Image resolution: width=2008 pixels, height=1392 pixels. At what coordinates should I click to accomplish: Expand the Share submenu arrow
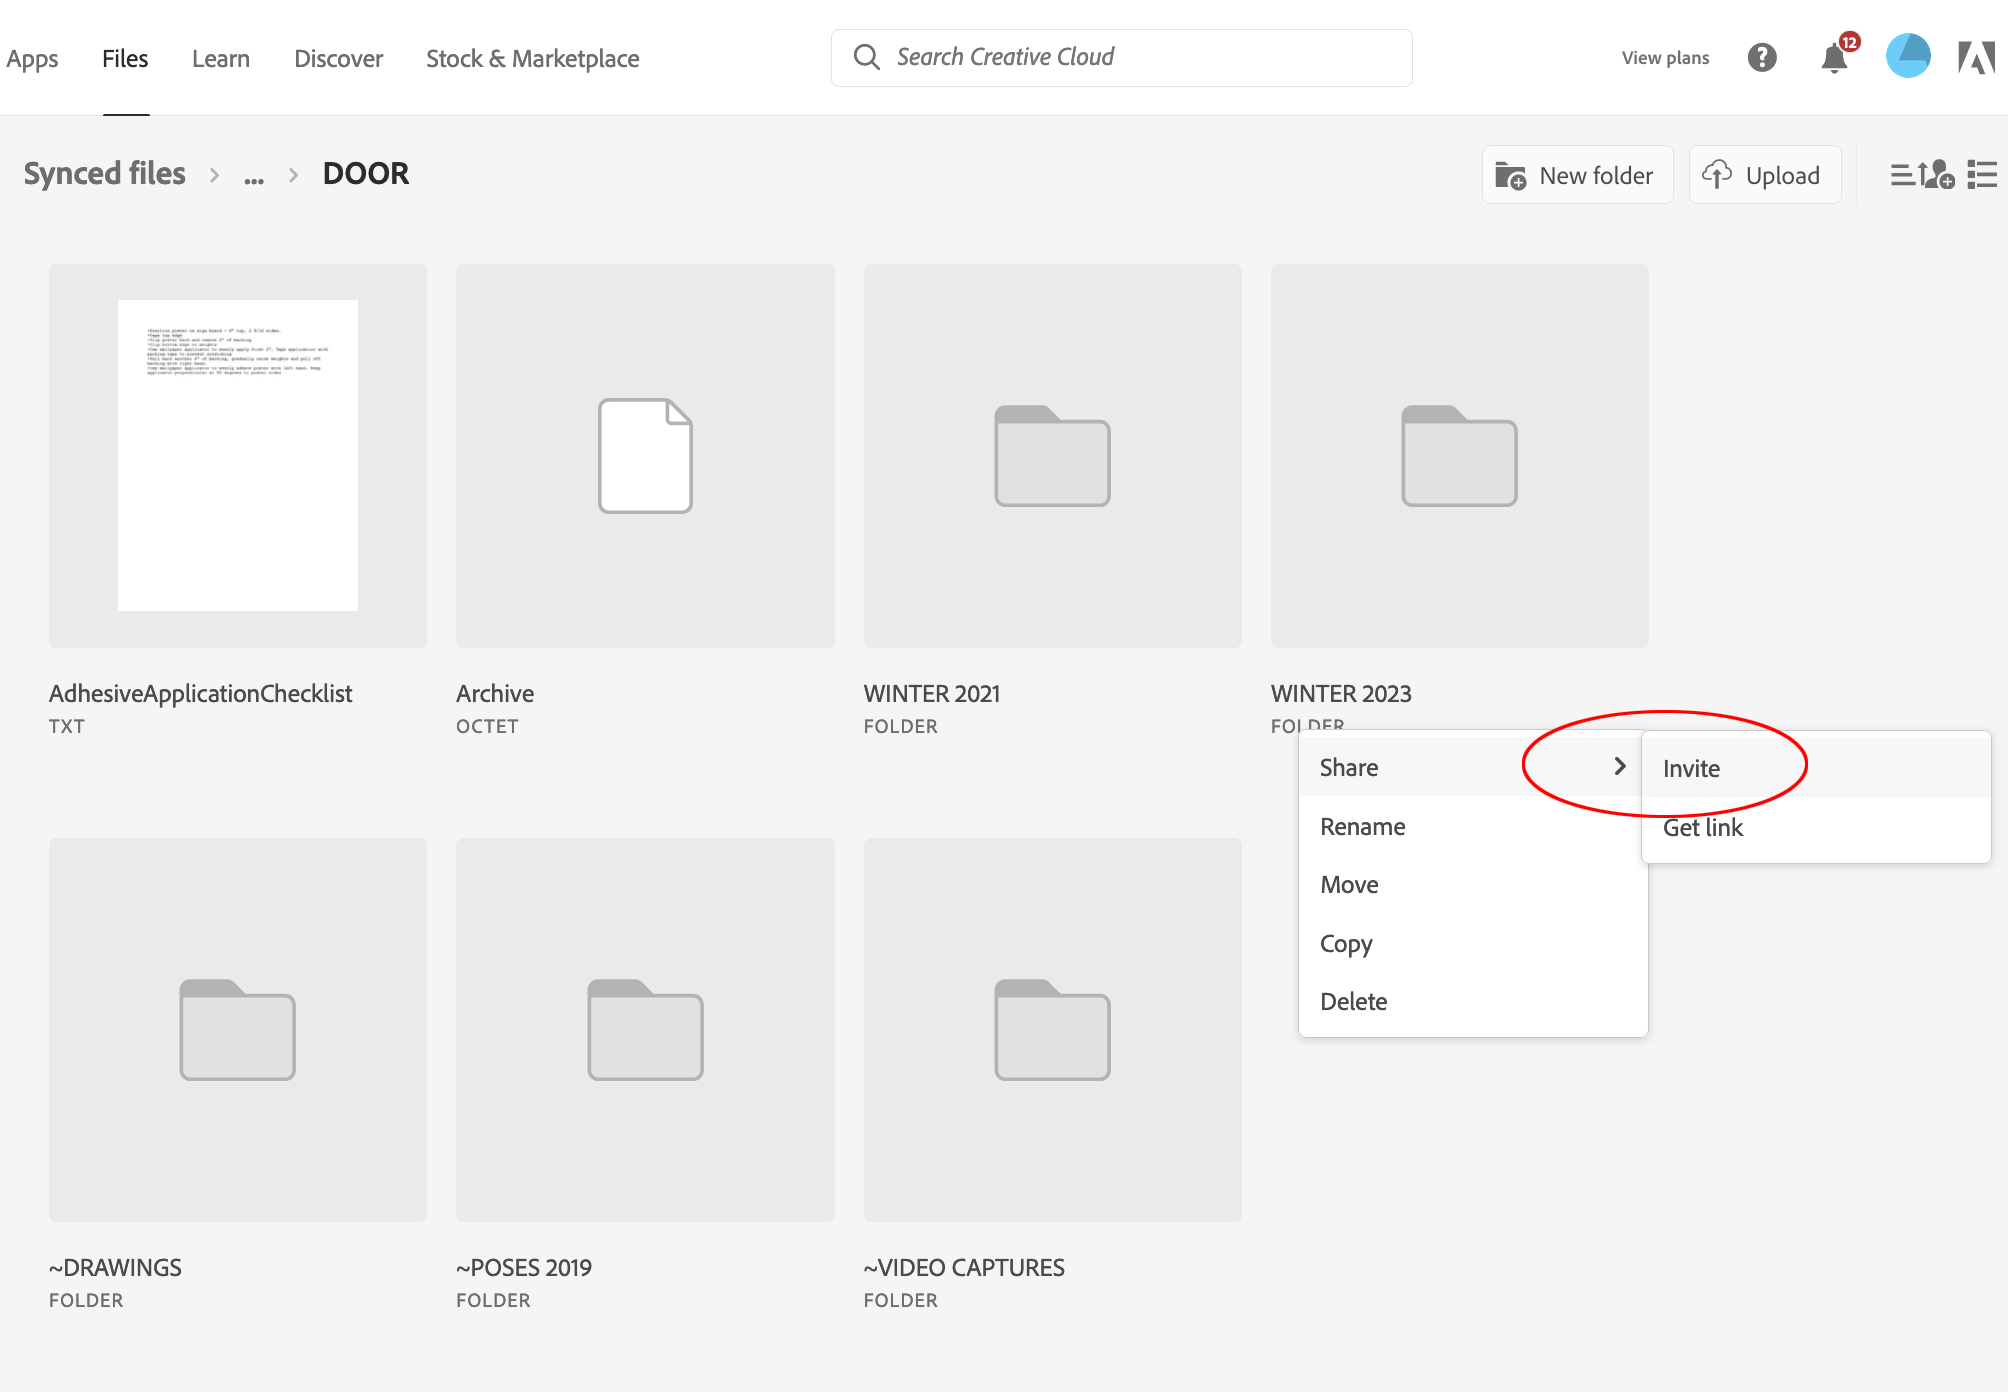click(x=1620, y=767)
